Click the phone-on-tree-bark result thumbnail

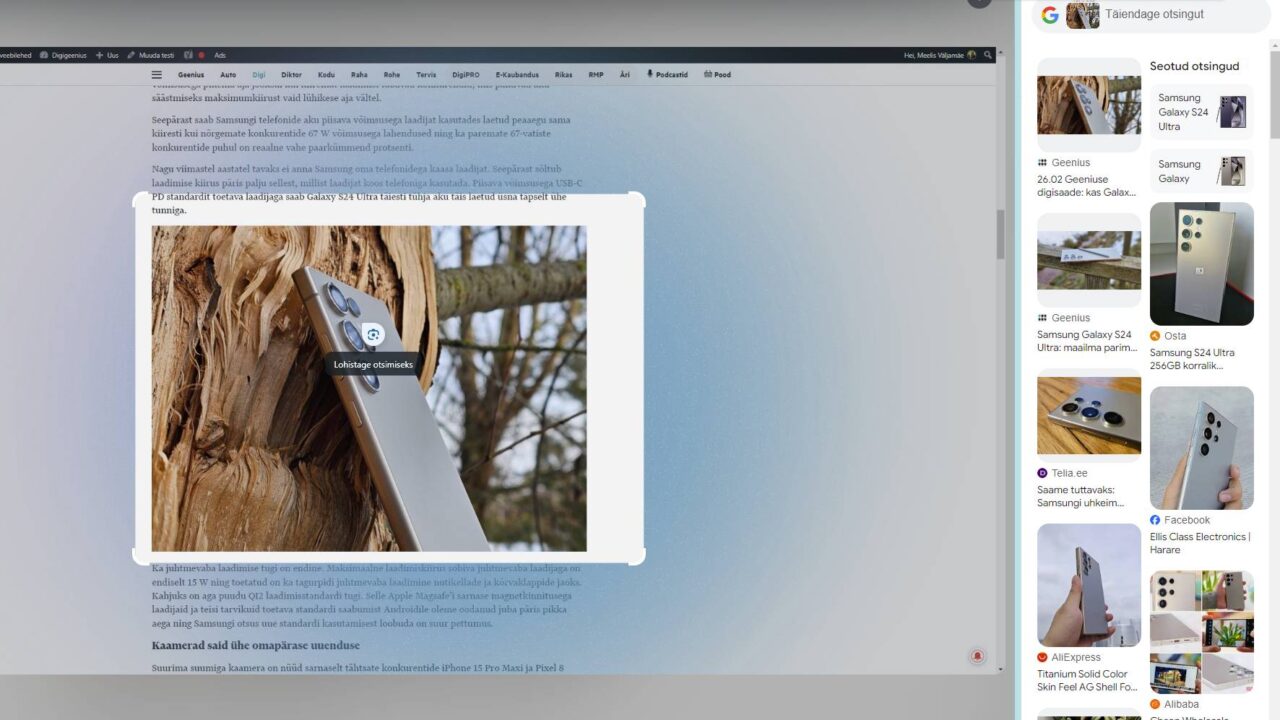coord(1089,104)
